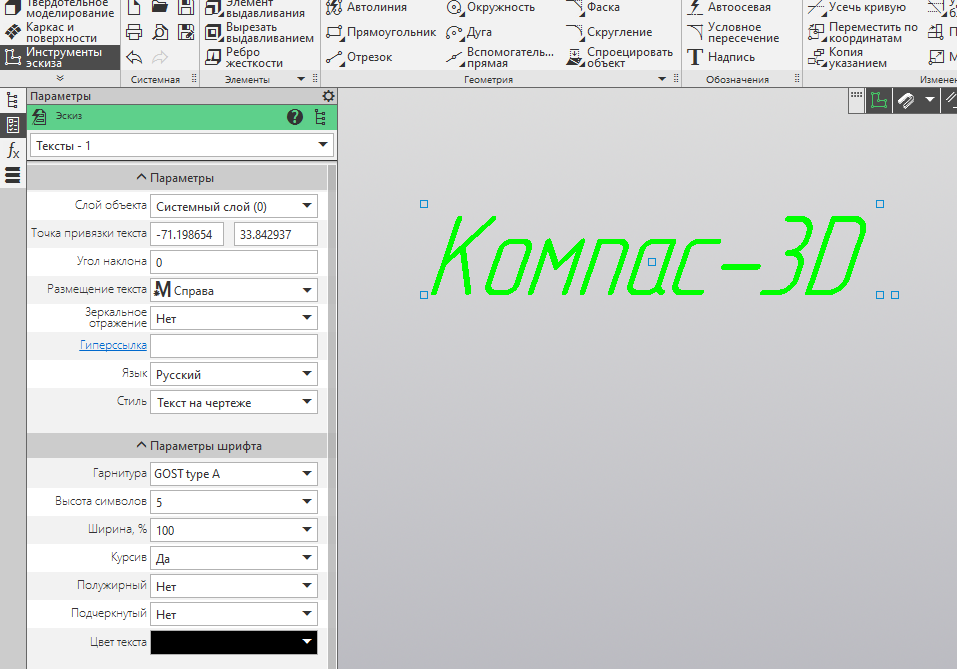The height and width of the screenshot is (669, 957).
Task: Open the model tree sidebar icon
Action: pyautogui.click(x=13, y=100)
